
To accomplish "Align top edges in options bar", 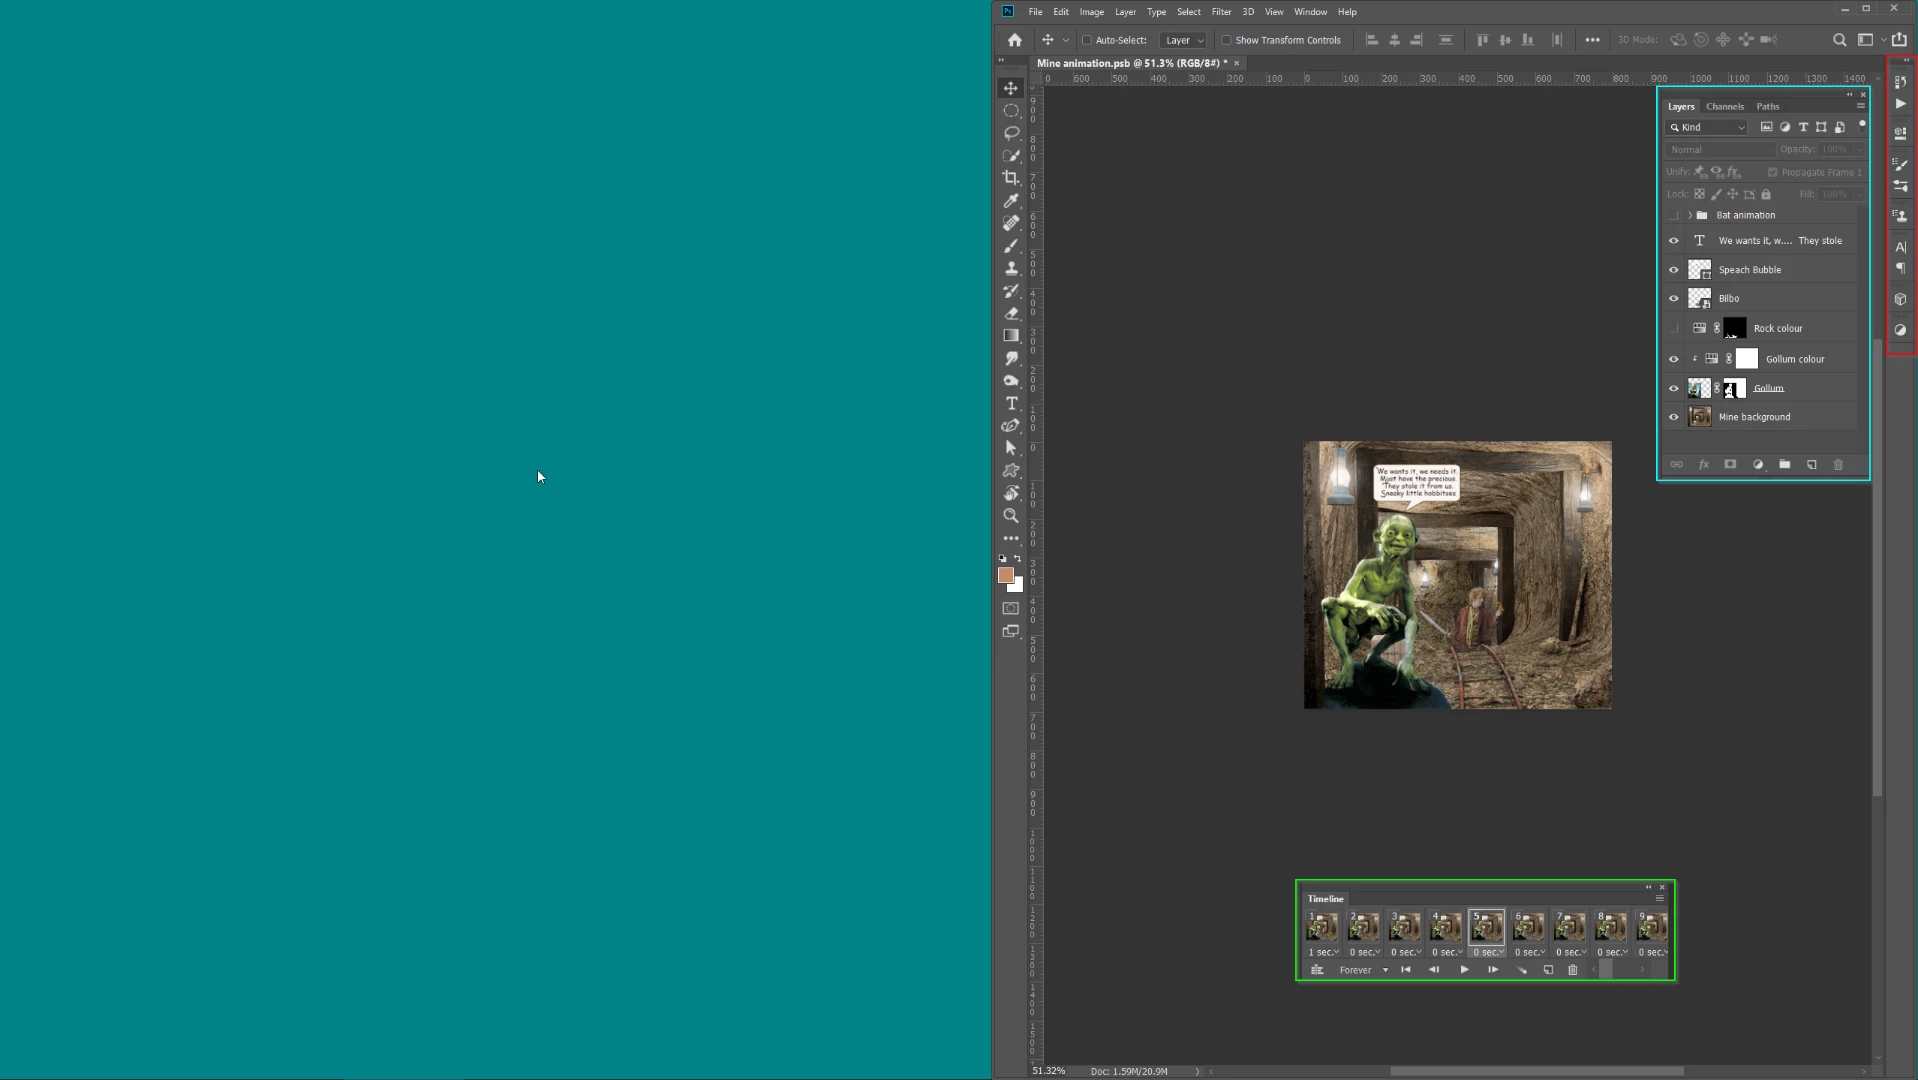I will [x=1482, y=40].
